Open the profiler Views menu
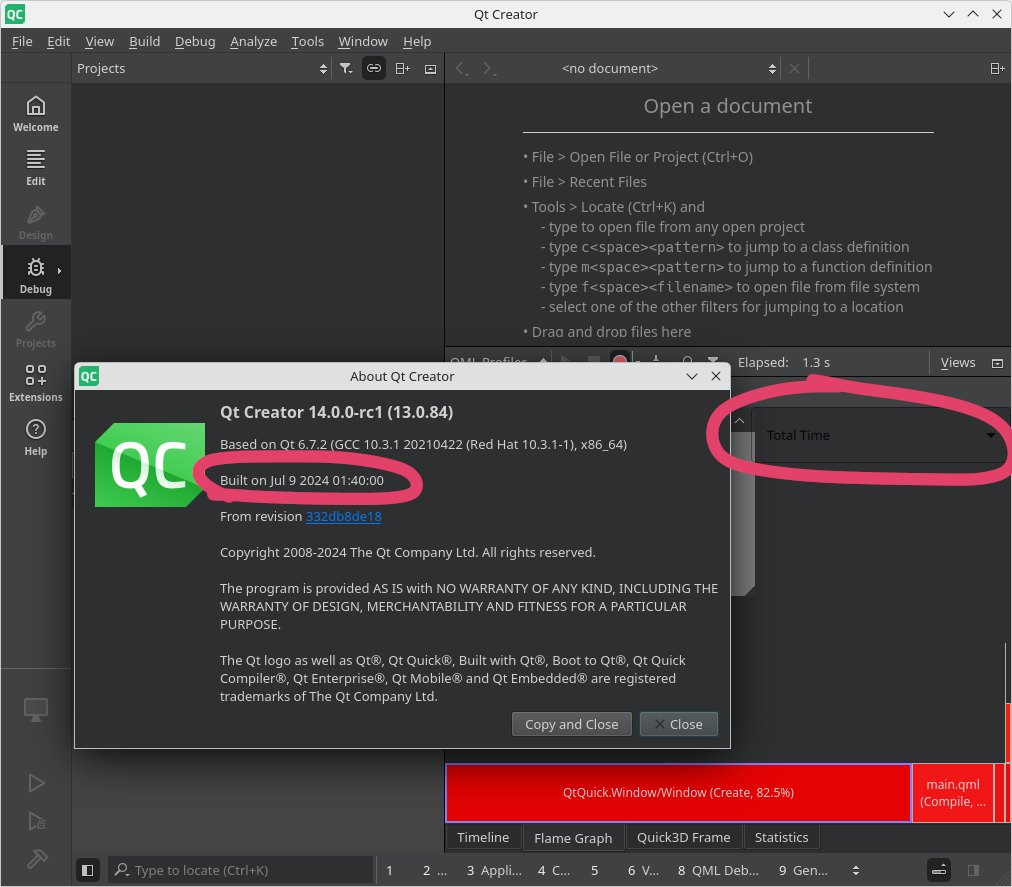 coord(958,363)
